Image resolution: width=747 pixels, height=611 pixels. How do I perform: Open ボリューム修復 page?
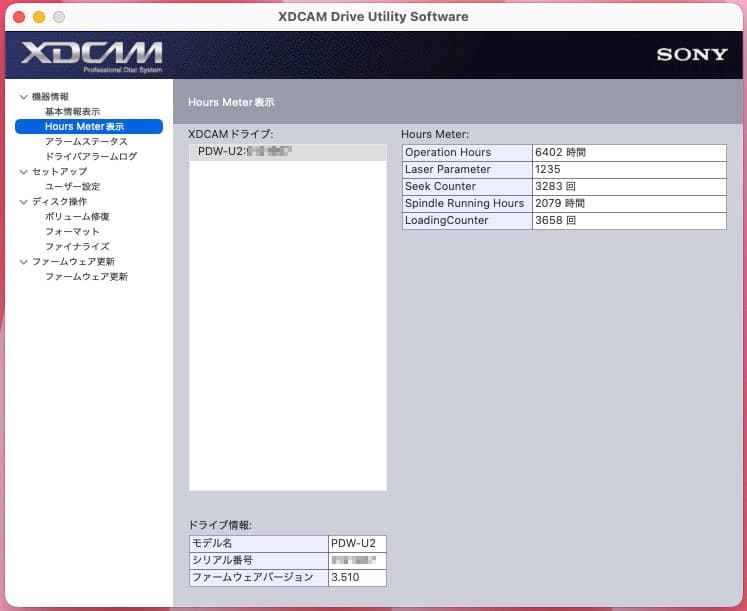click(x=77, y=216)
